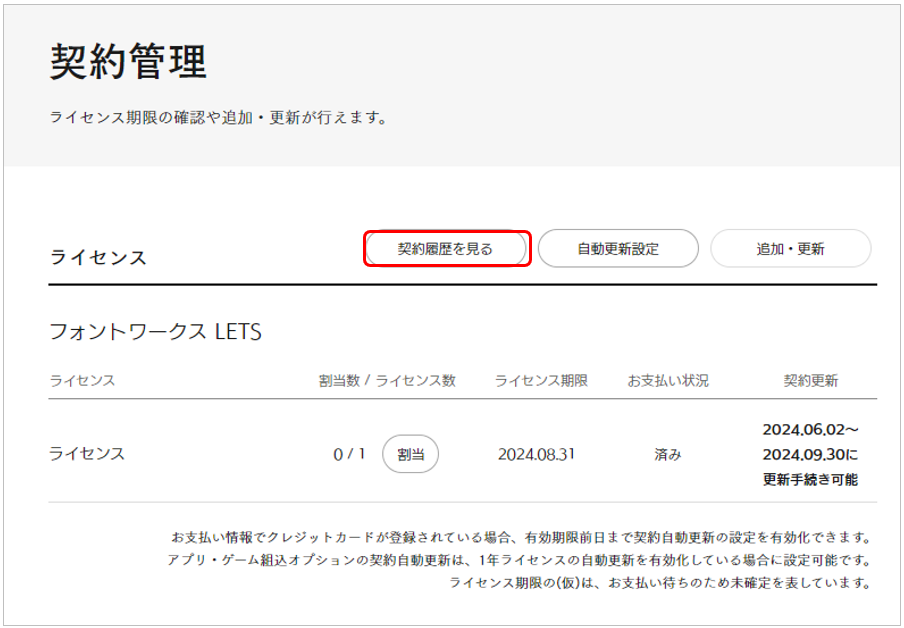The width and height of the screenshot is (904, 628).
Task: Click license expiry date 2024.08.31
Action: 536,454
